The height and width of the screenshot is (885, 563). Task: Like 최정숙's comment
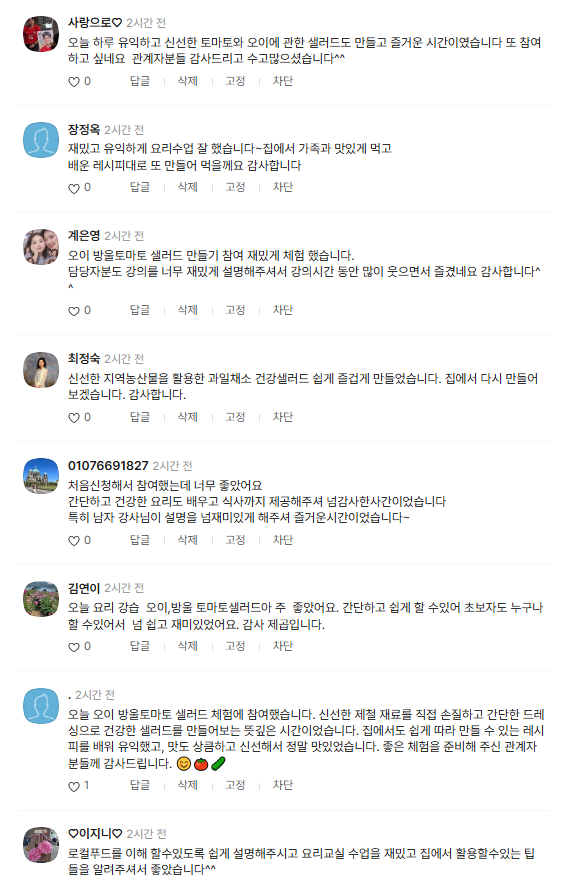[x=74, y=418]
